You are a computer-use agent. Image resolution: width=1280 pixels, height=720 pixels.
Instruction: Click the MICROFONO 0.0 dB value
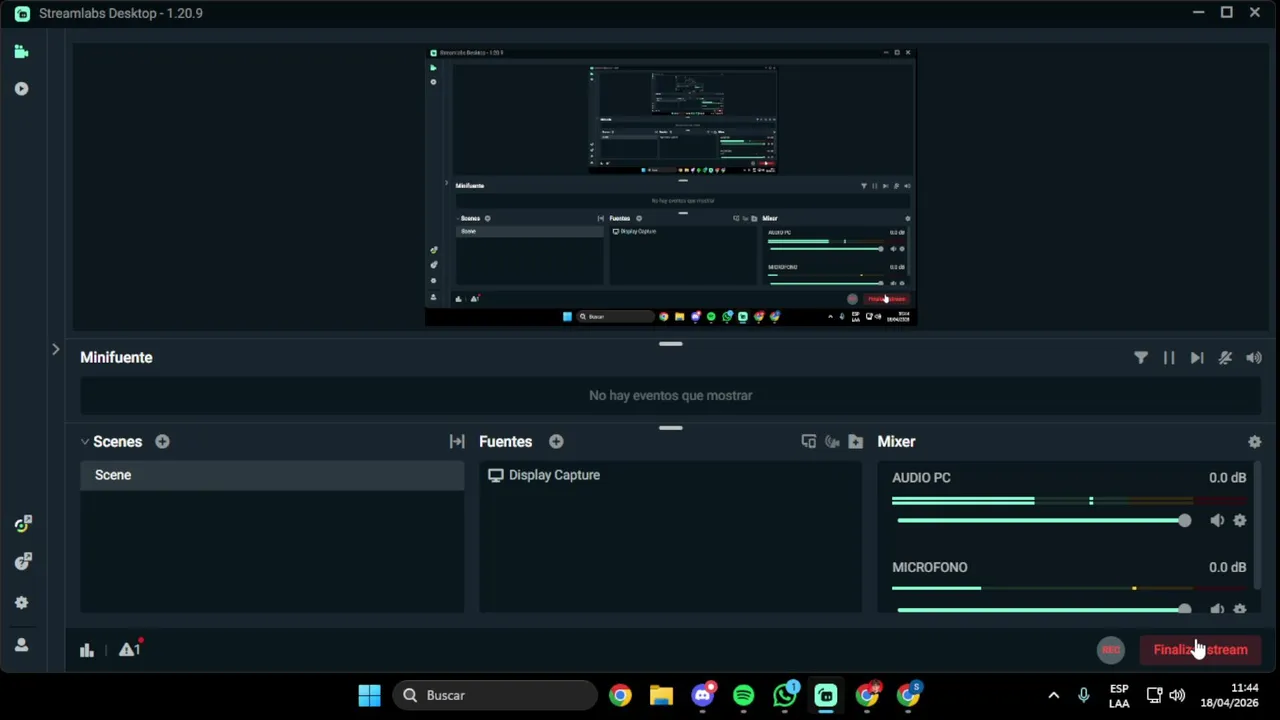point(1227,567)
